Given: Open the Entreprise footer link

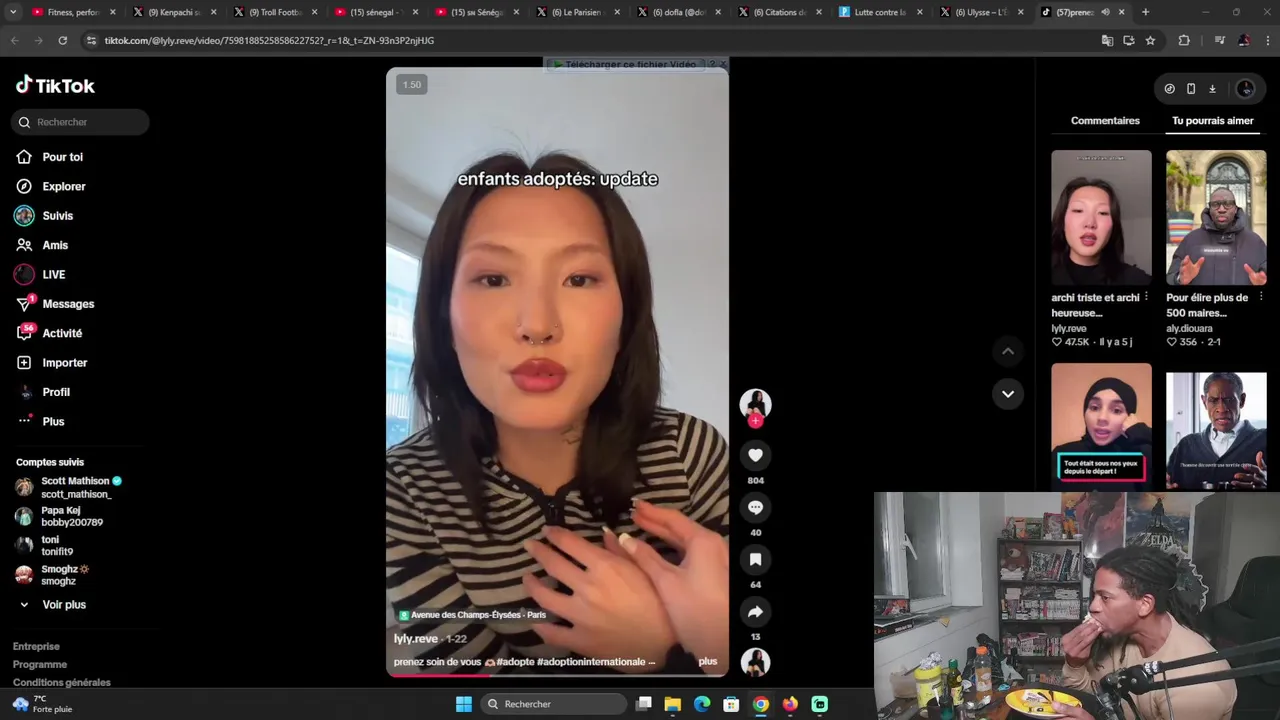Looking at the screenshot, I should click(x=36, y=646).
